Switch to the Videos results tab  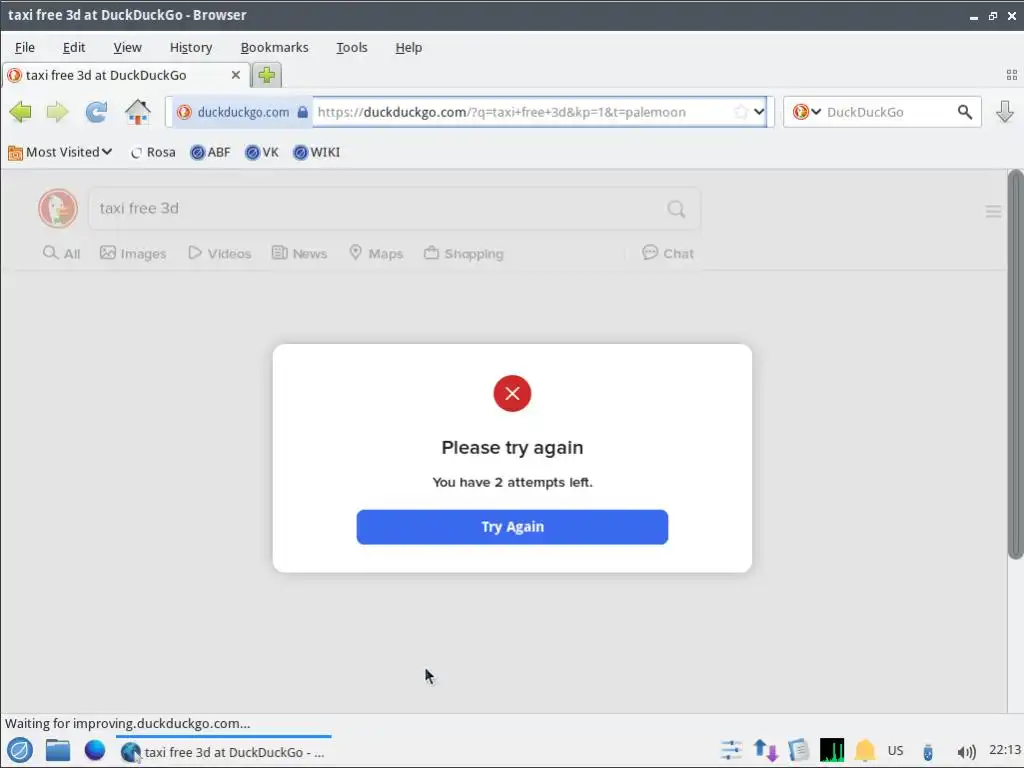(x=219, y=253)
